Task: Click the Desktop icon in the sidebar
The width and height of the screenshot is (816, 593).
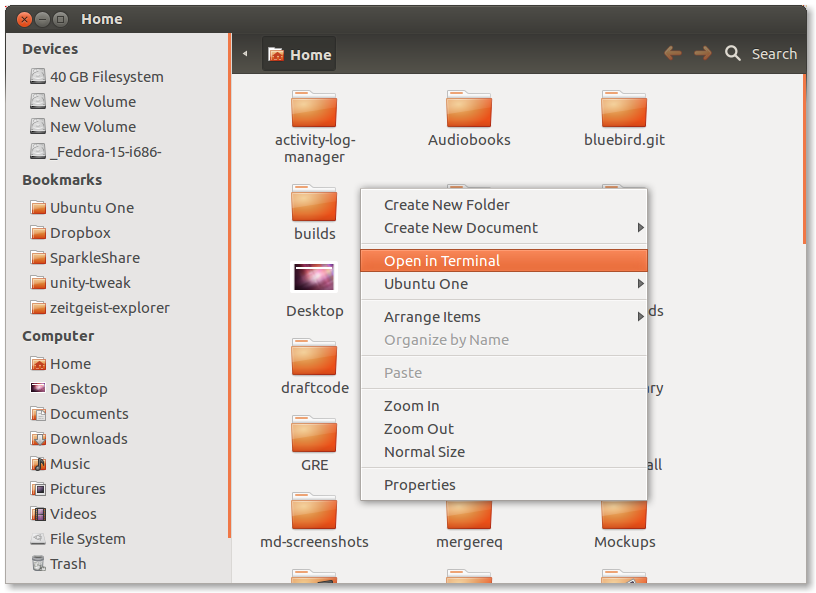Action: click(x=38, y=388)
